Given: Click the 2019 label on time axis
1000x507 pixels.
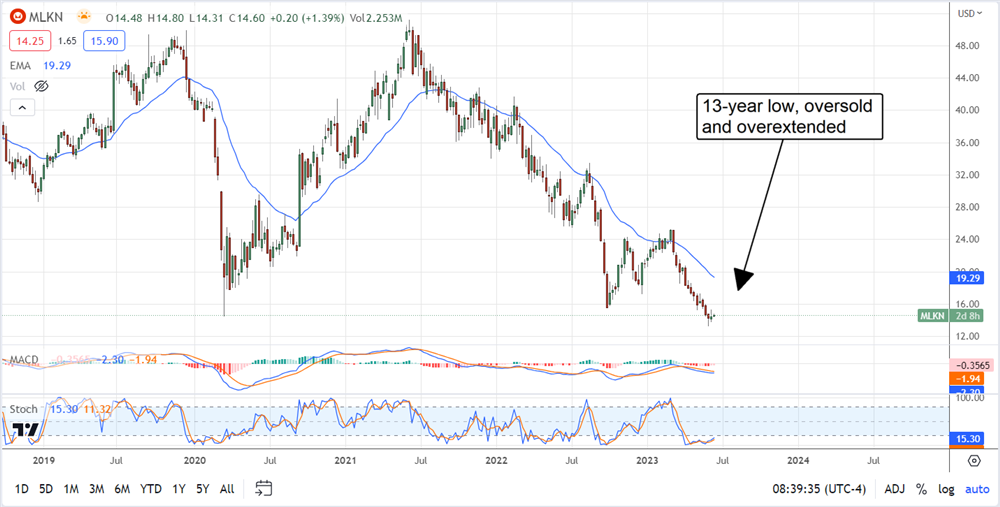Looking at the screenshot, I should 43,460.
